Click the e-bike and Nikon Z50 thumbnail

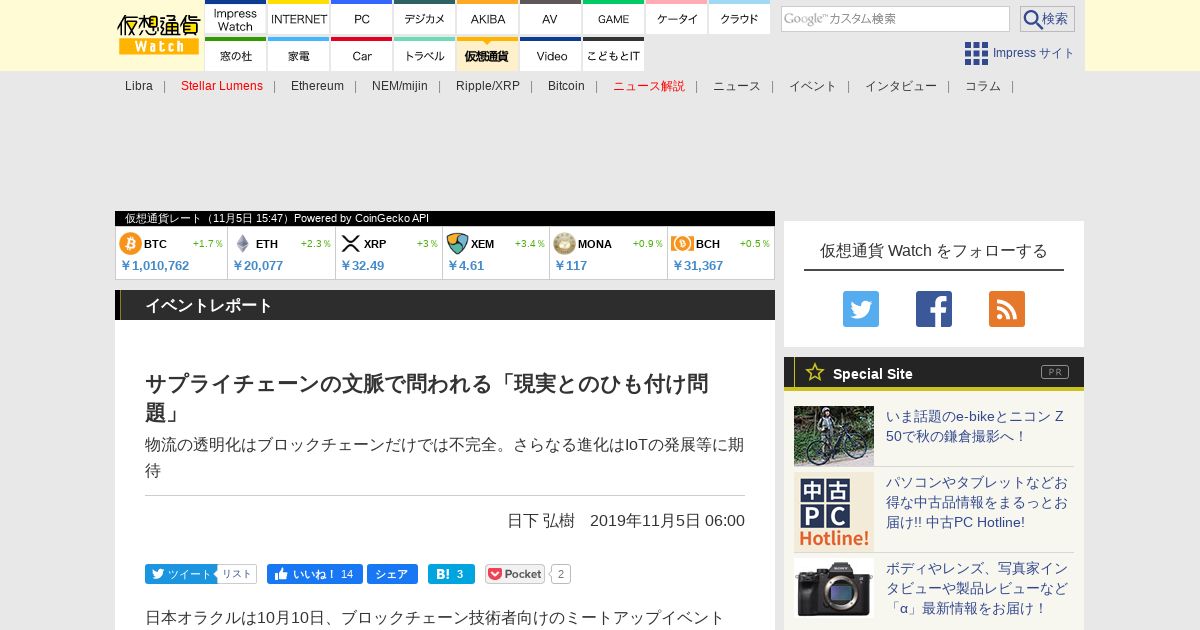tap(834, 436)
